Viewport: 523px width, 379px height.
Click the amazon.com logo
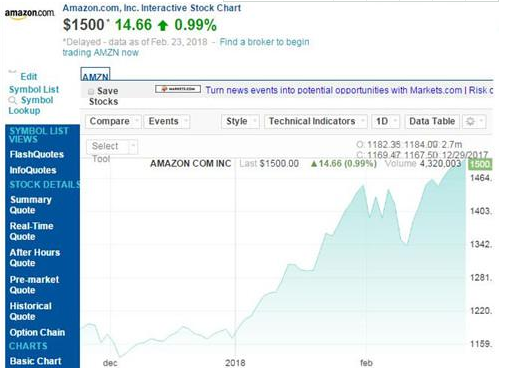click(x=29, y=14)
